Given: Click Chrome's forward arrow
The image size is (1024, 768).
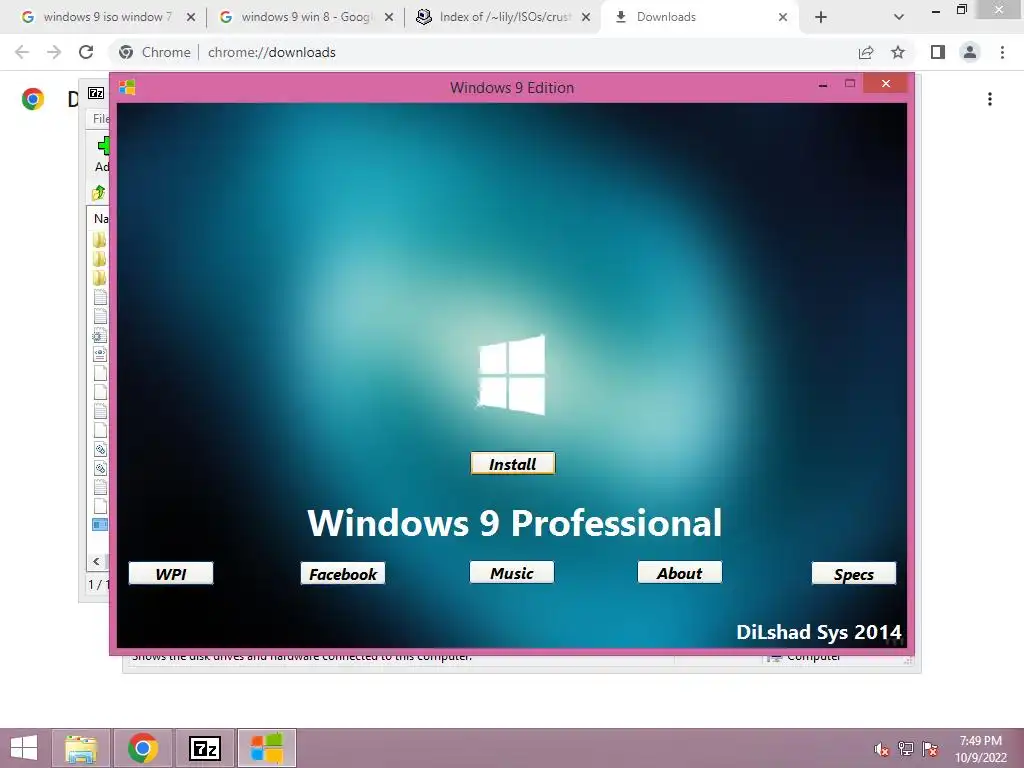Looking at the screenshot, I should click(x=54, y=52).
